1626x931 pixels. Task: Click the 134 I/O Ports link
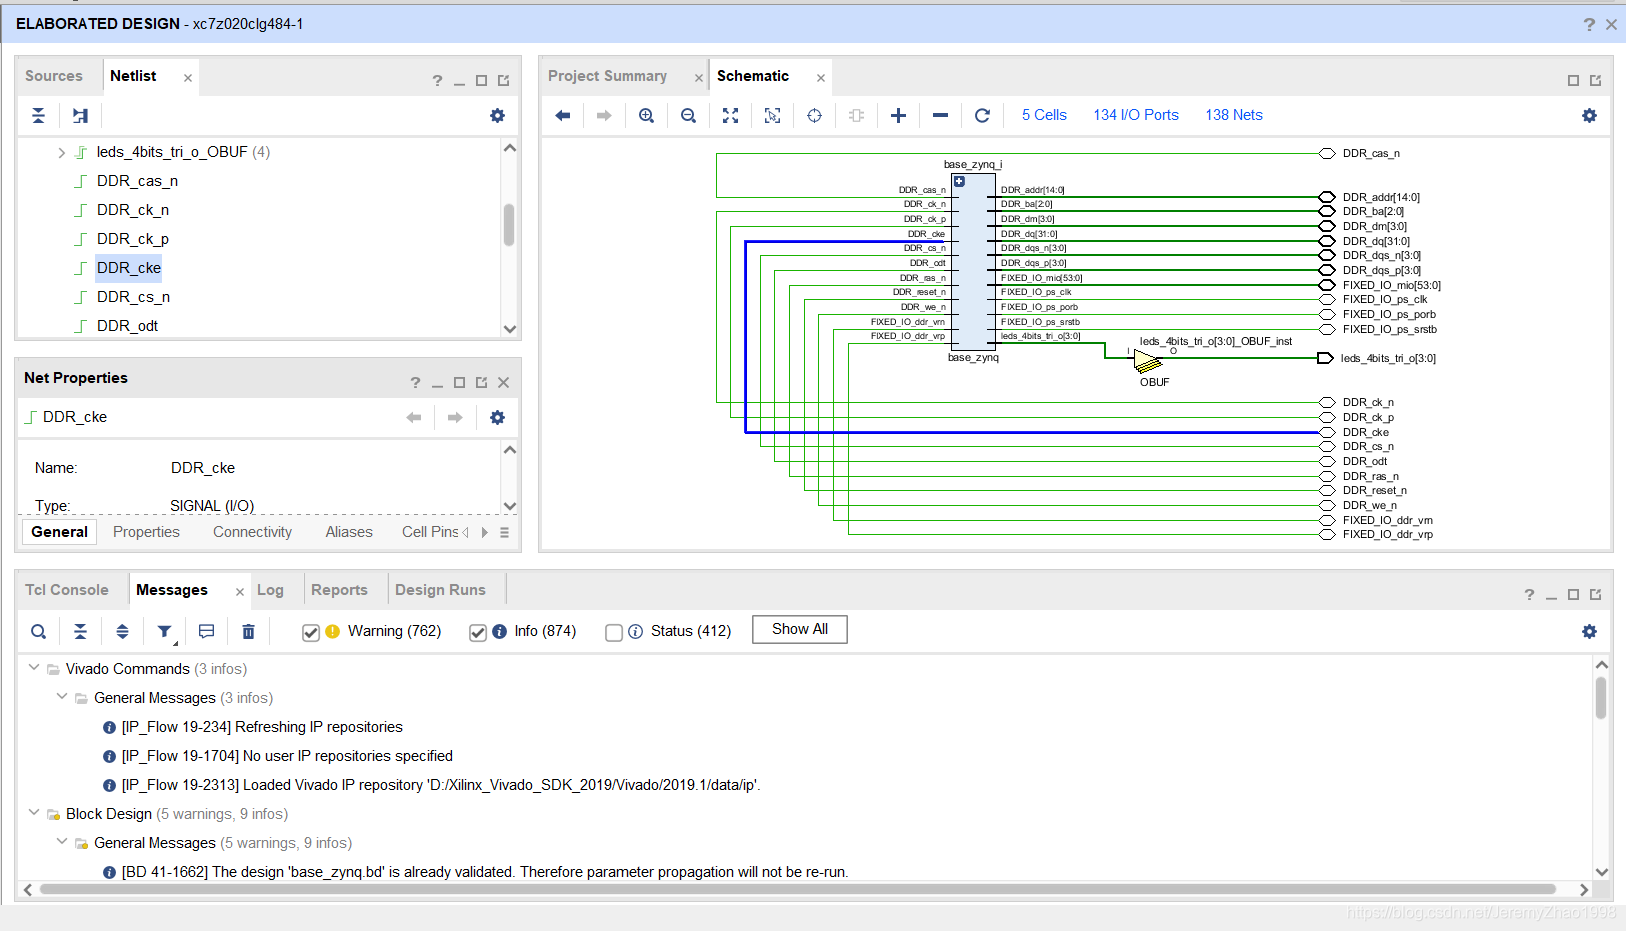coord(1136,115)
